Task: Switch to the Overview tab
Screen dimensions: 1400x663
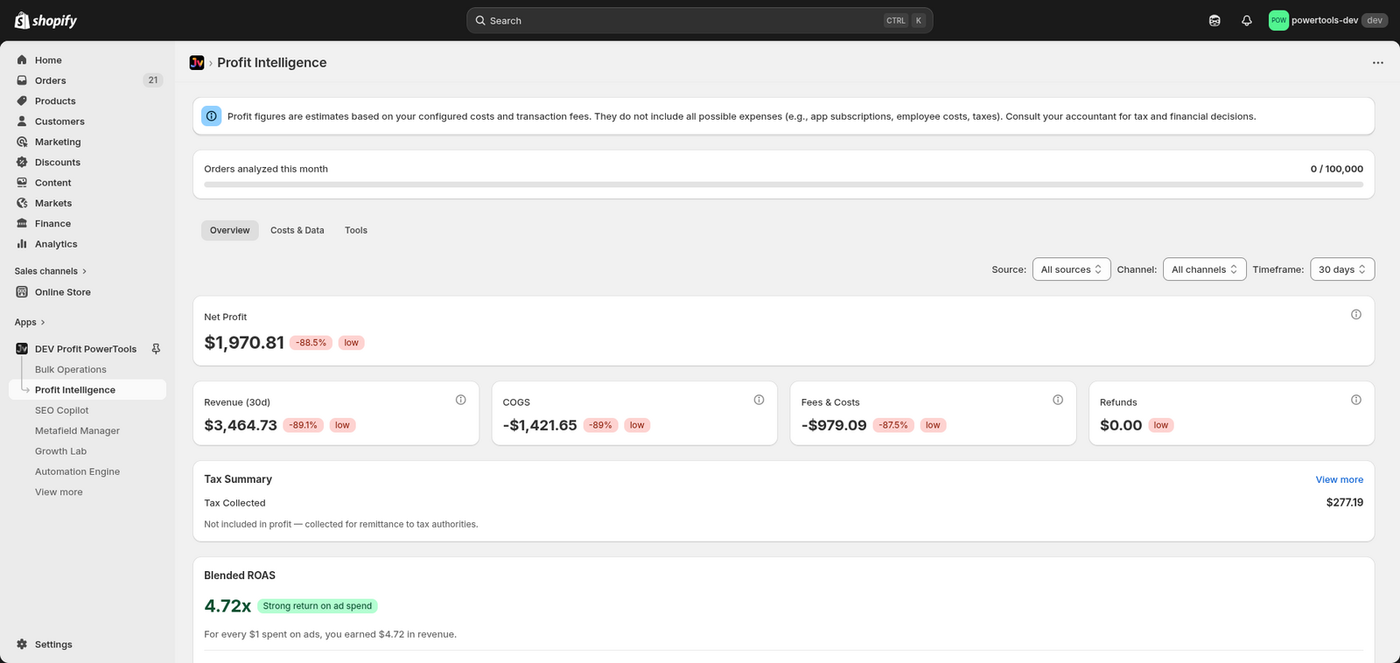Action: tap(230, 230)
